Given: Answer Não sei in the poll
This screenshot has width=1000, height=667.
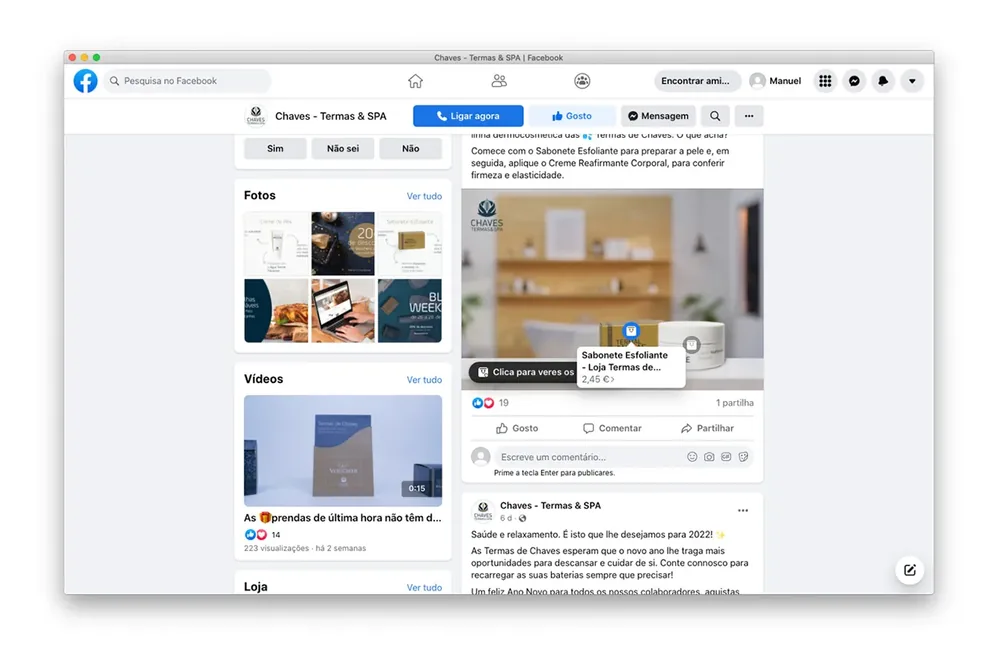Looking at the screenshot, I should pyautogui.click(x=343, y=149).
